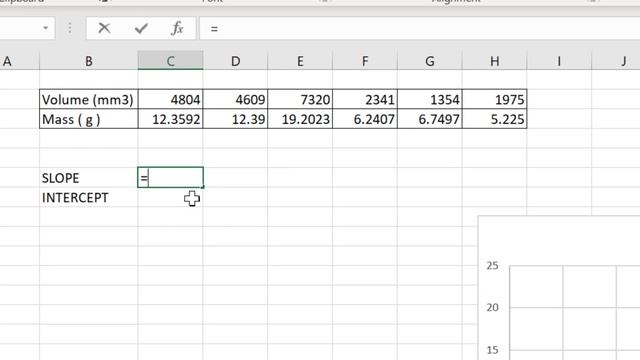The image size is (640, 360).
Task: Click the chart axis label 25
Action: pos(492,266)
